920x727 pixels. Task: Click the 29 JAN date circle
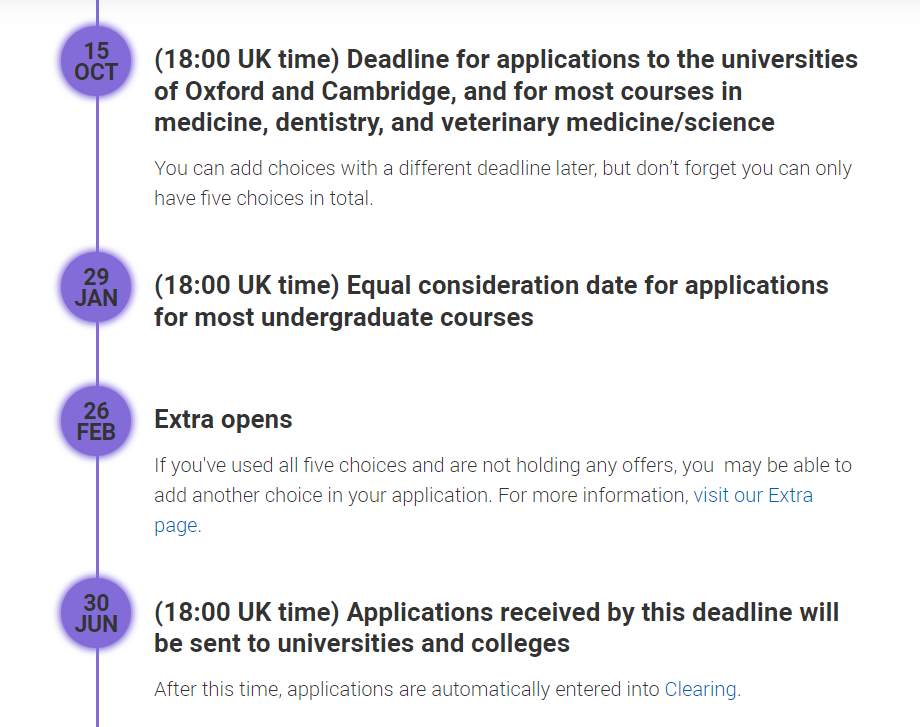point(96,287)
